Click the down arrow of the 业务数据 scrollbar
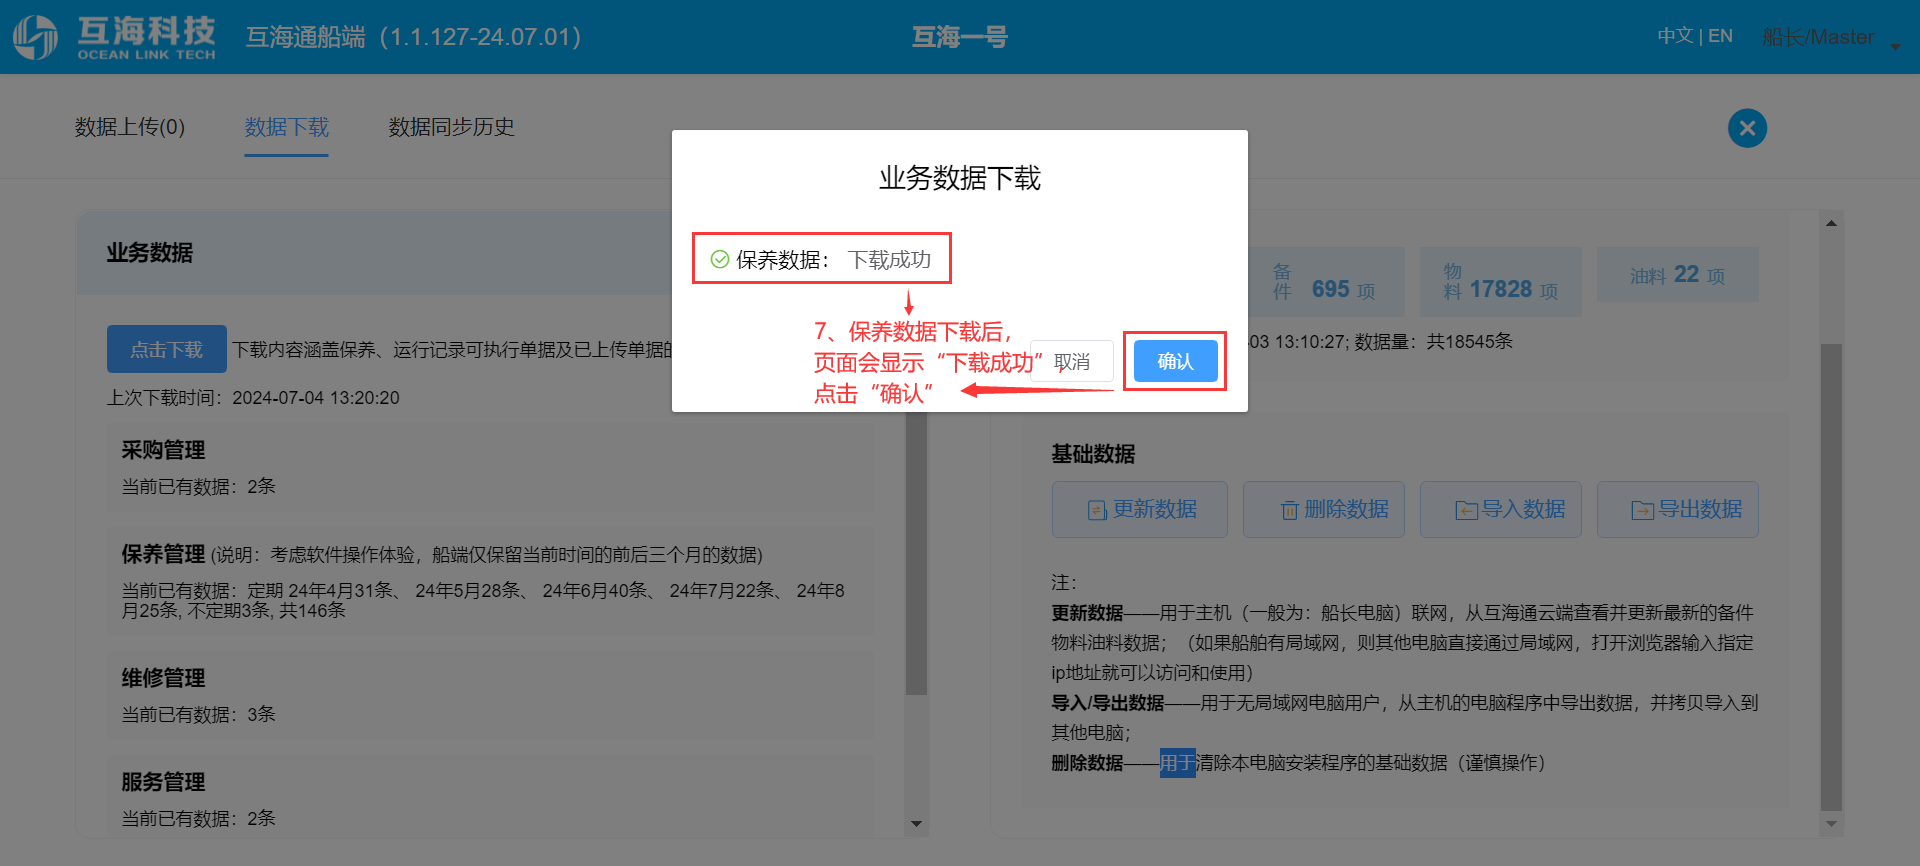Viewport: 1920px width, 866px height. tap(916, 824)
